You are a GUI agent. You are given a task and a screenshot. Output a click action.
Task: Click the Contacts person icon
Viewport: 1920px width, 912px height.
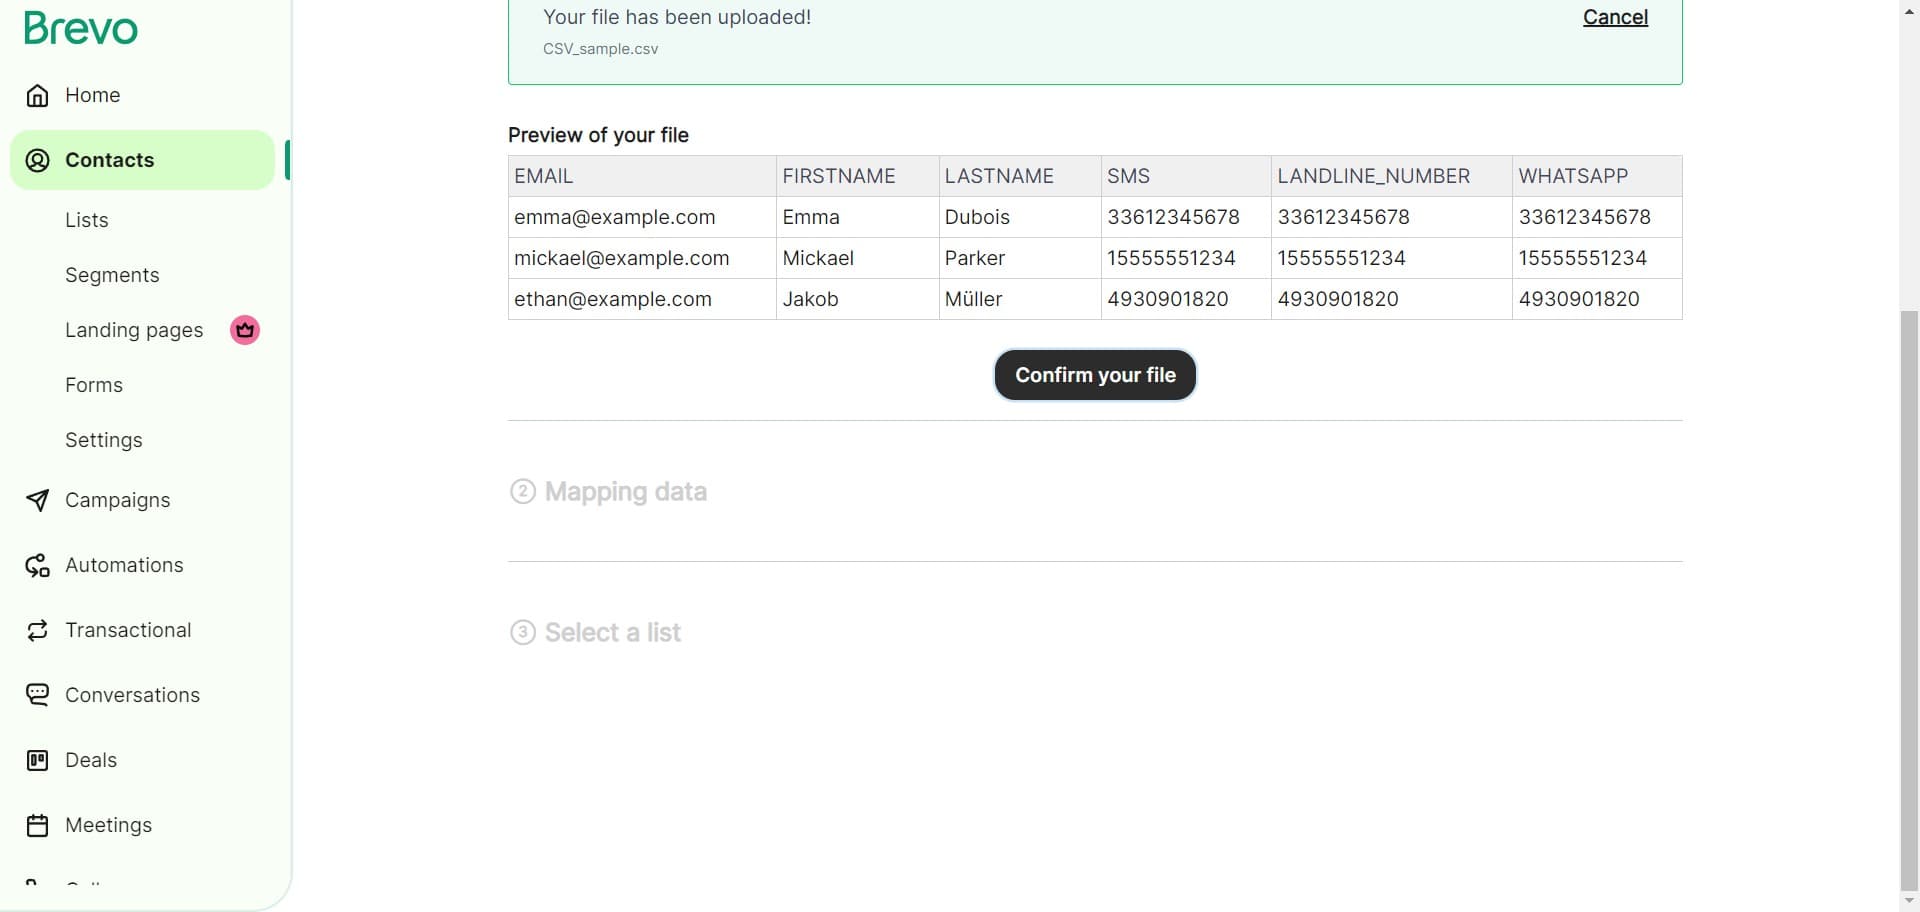[x=37, y=160]
